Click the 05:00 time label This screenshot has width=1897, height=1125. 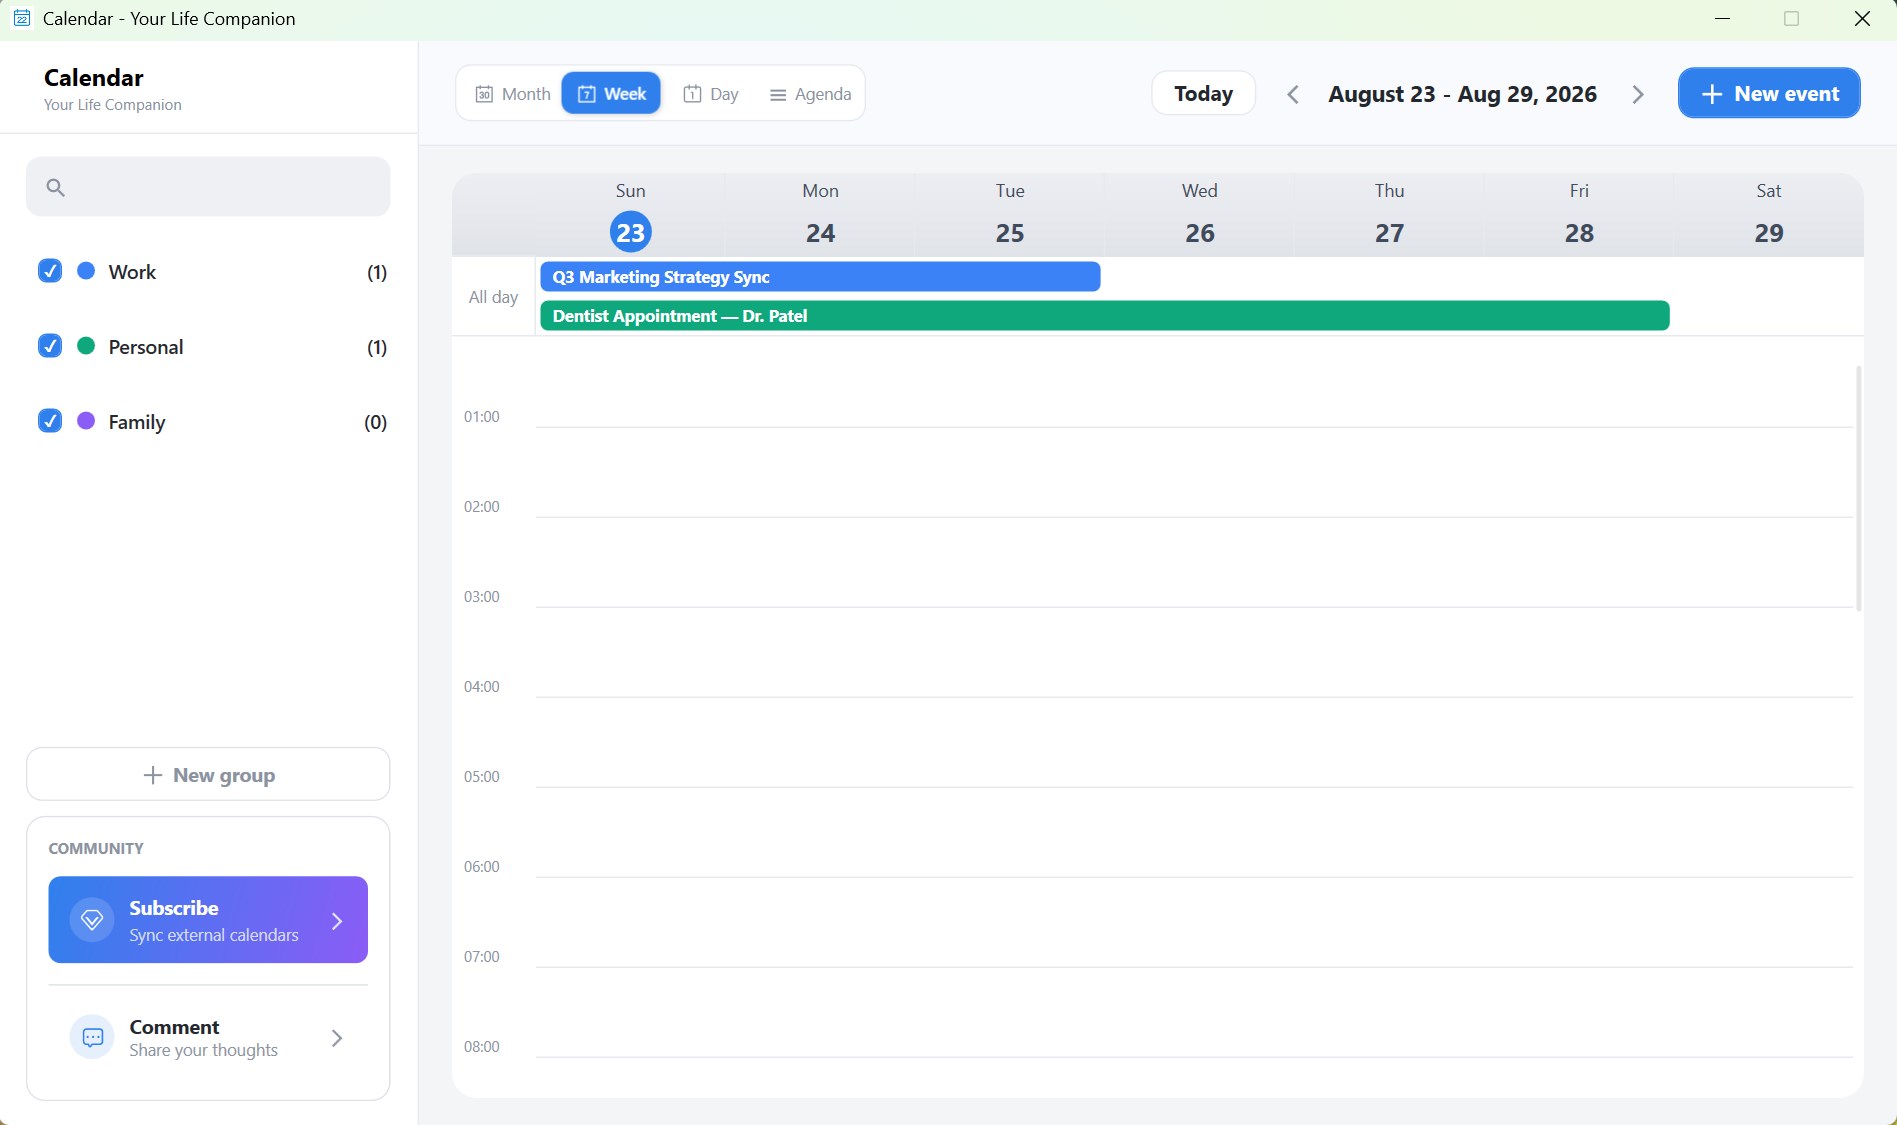pos(481,776)
